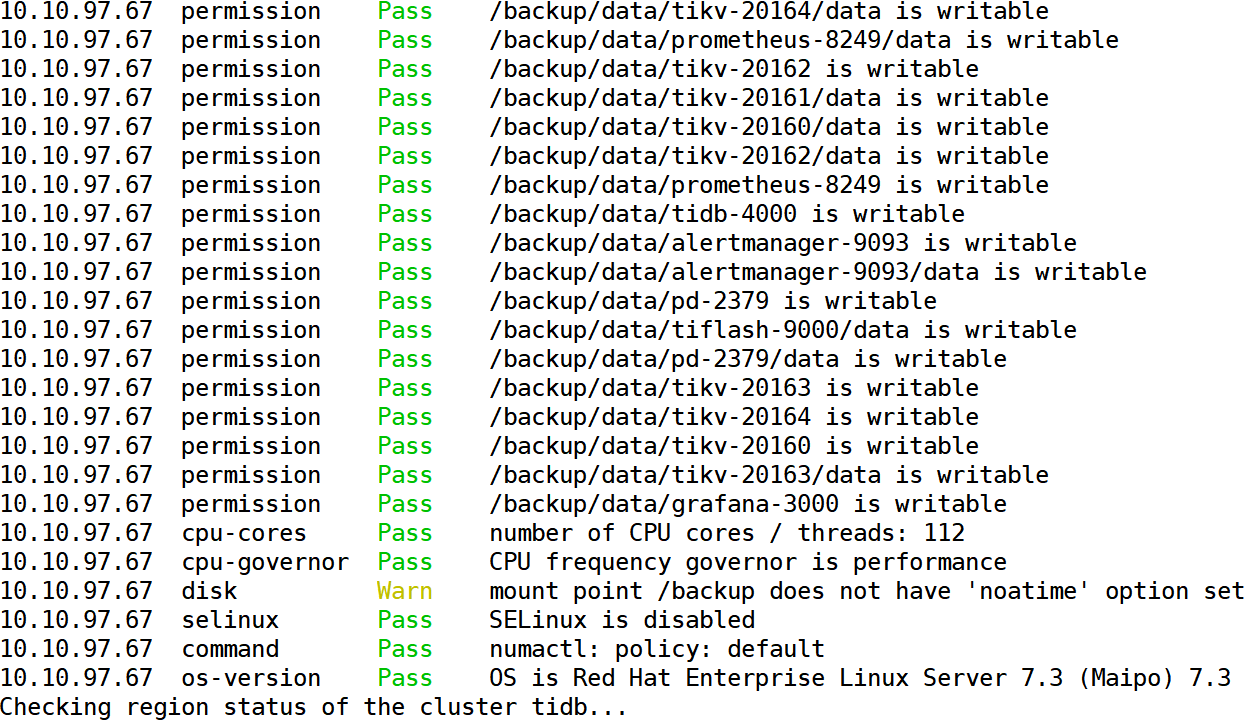The image size is (1257, 724).
Task: Click the SELinux is disabled message
Action: point(622,620)
